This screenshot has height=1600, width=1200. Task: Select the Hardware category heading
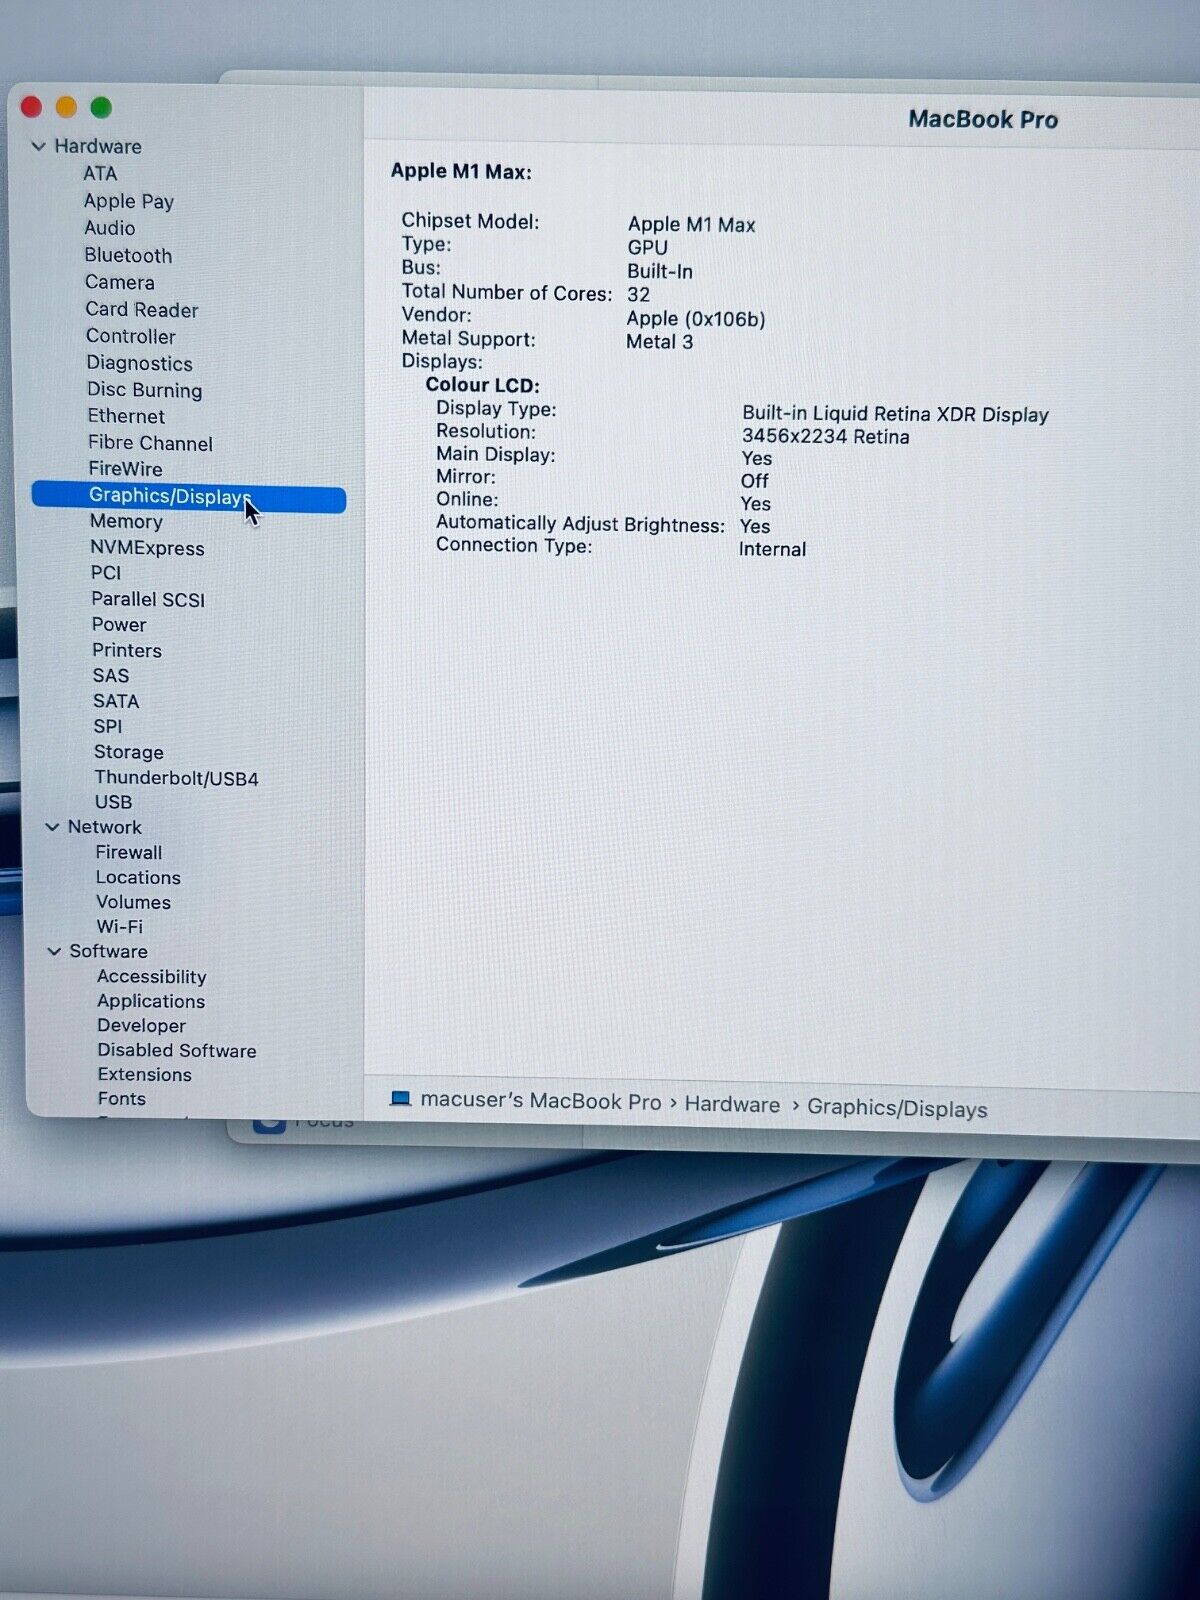[x=98, y=146]
